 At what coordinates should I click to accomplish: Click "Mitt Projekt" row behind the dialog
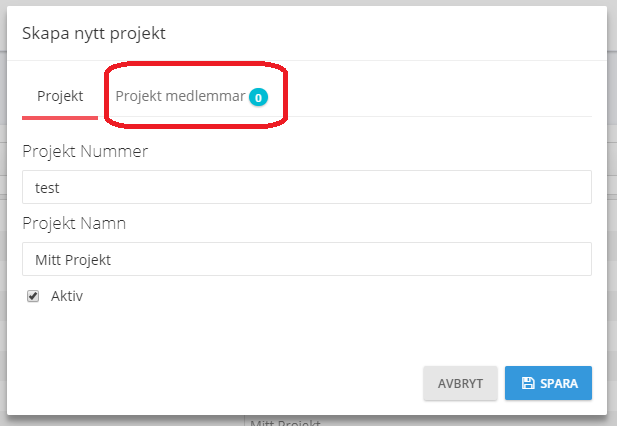(x=280, y=421)
